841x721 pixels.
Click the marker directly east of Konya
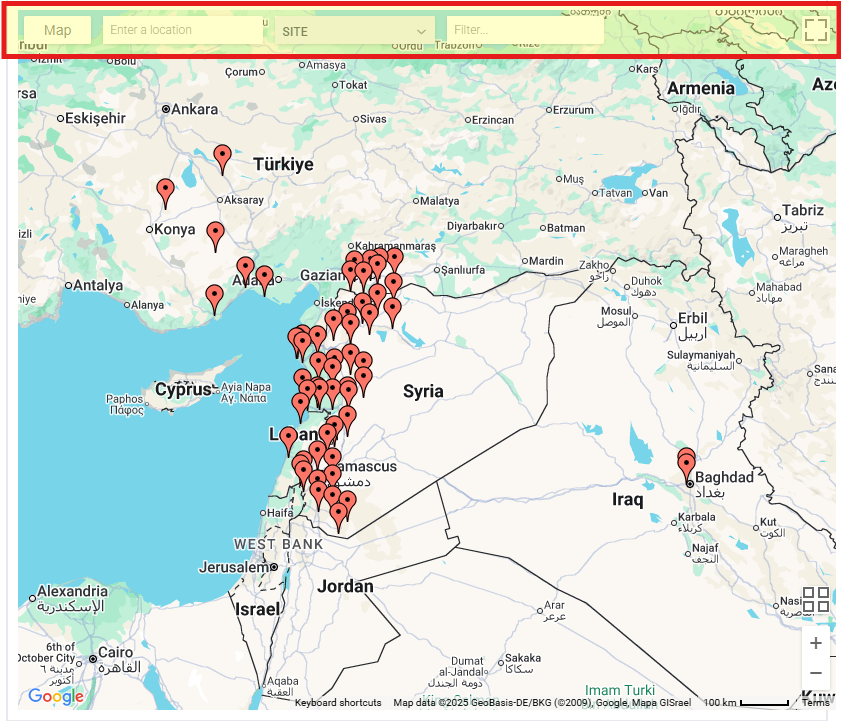[x=215, y=234]
